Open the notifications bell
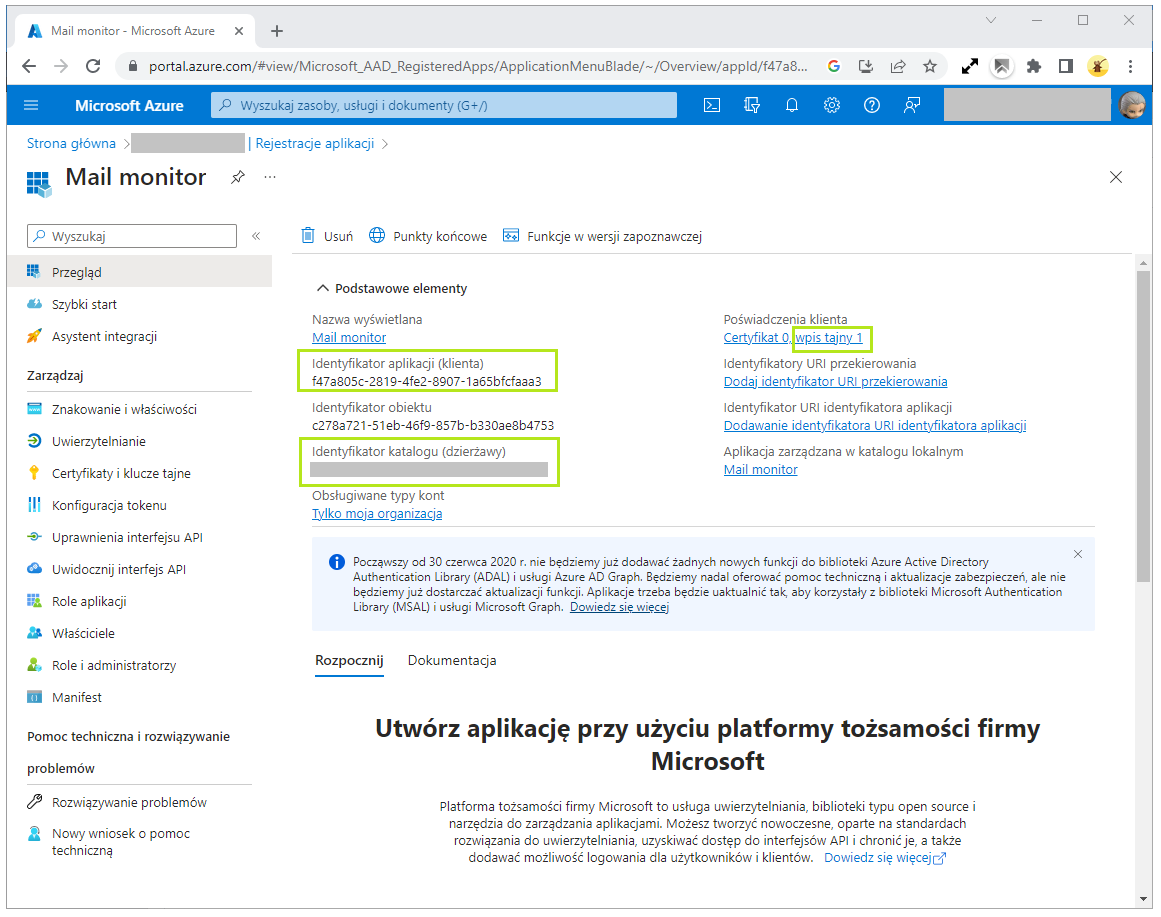 tap(791, 104)
